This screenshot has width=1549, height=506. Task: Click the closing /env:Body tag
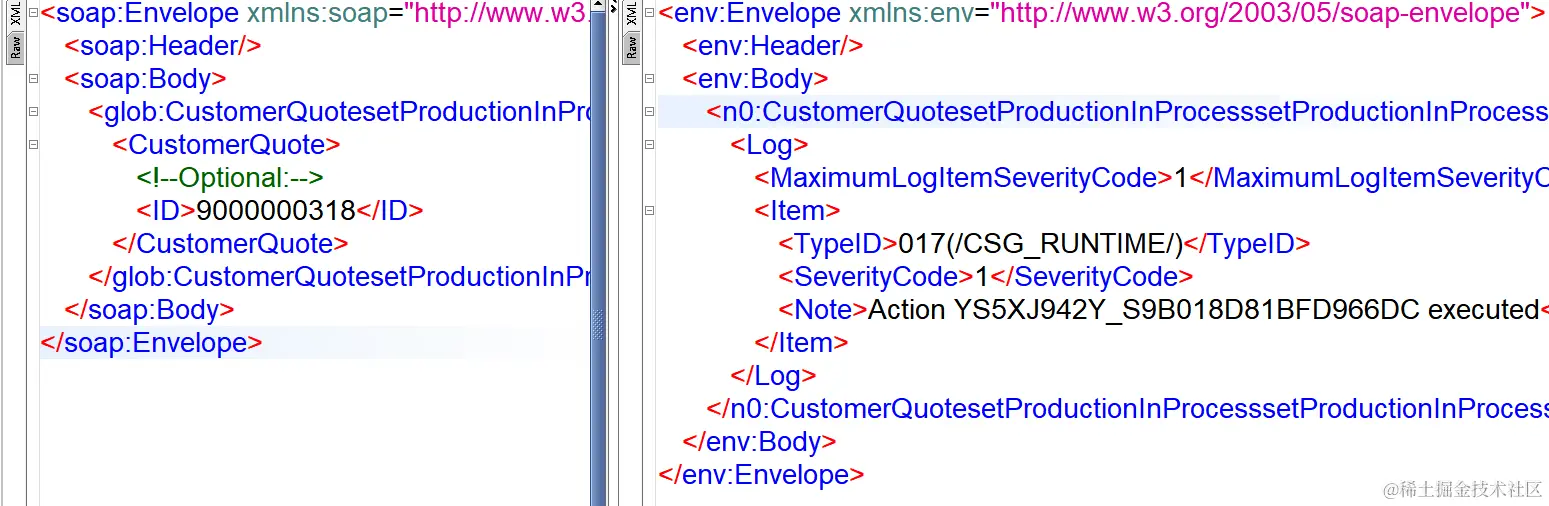click(x=759, y=442)
